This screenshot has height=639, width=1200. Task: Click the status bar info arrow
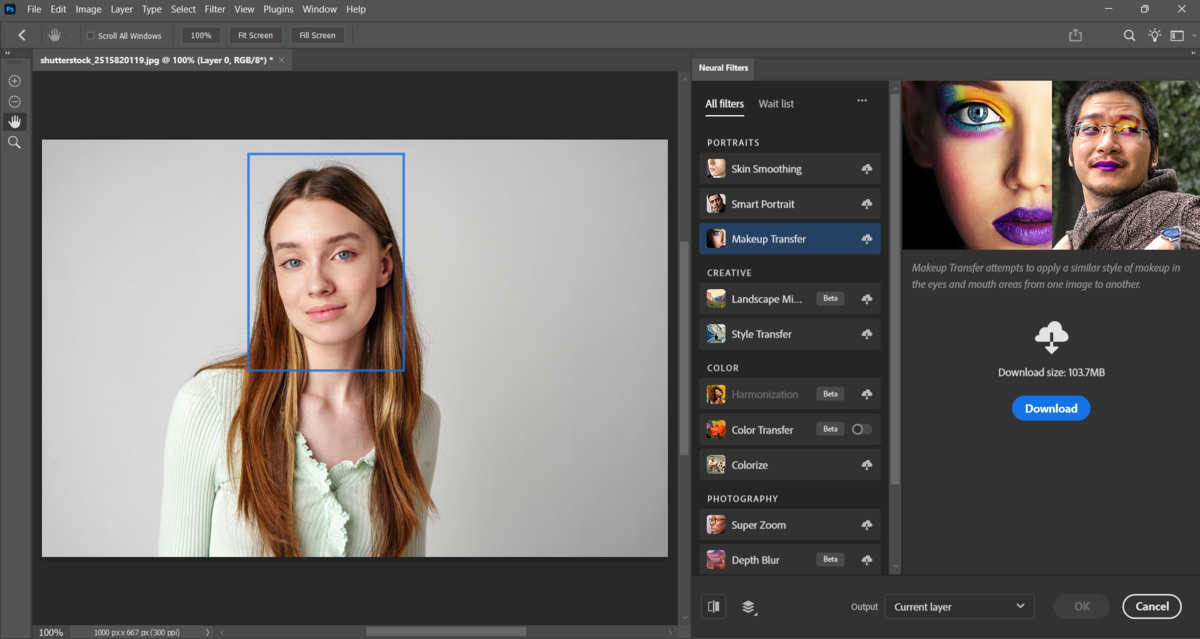tap(207, 633)
